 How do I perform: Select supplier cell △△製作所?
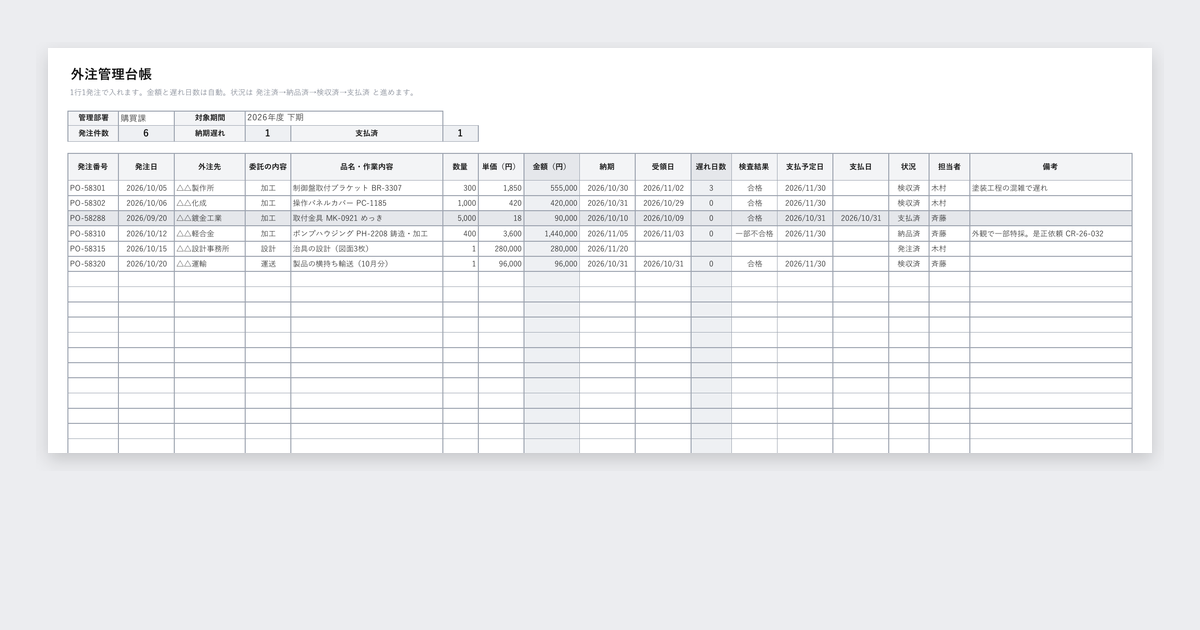pyautogui.click(x=209, y=188)
